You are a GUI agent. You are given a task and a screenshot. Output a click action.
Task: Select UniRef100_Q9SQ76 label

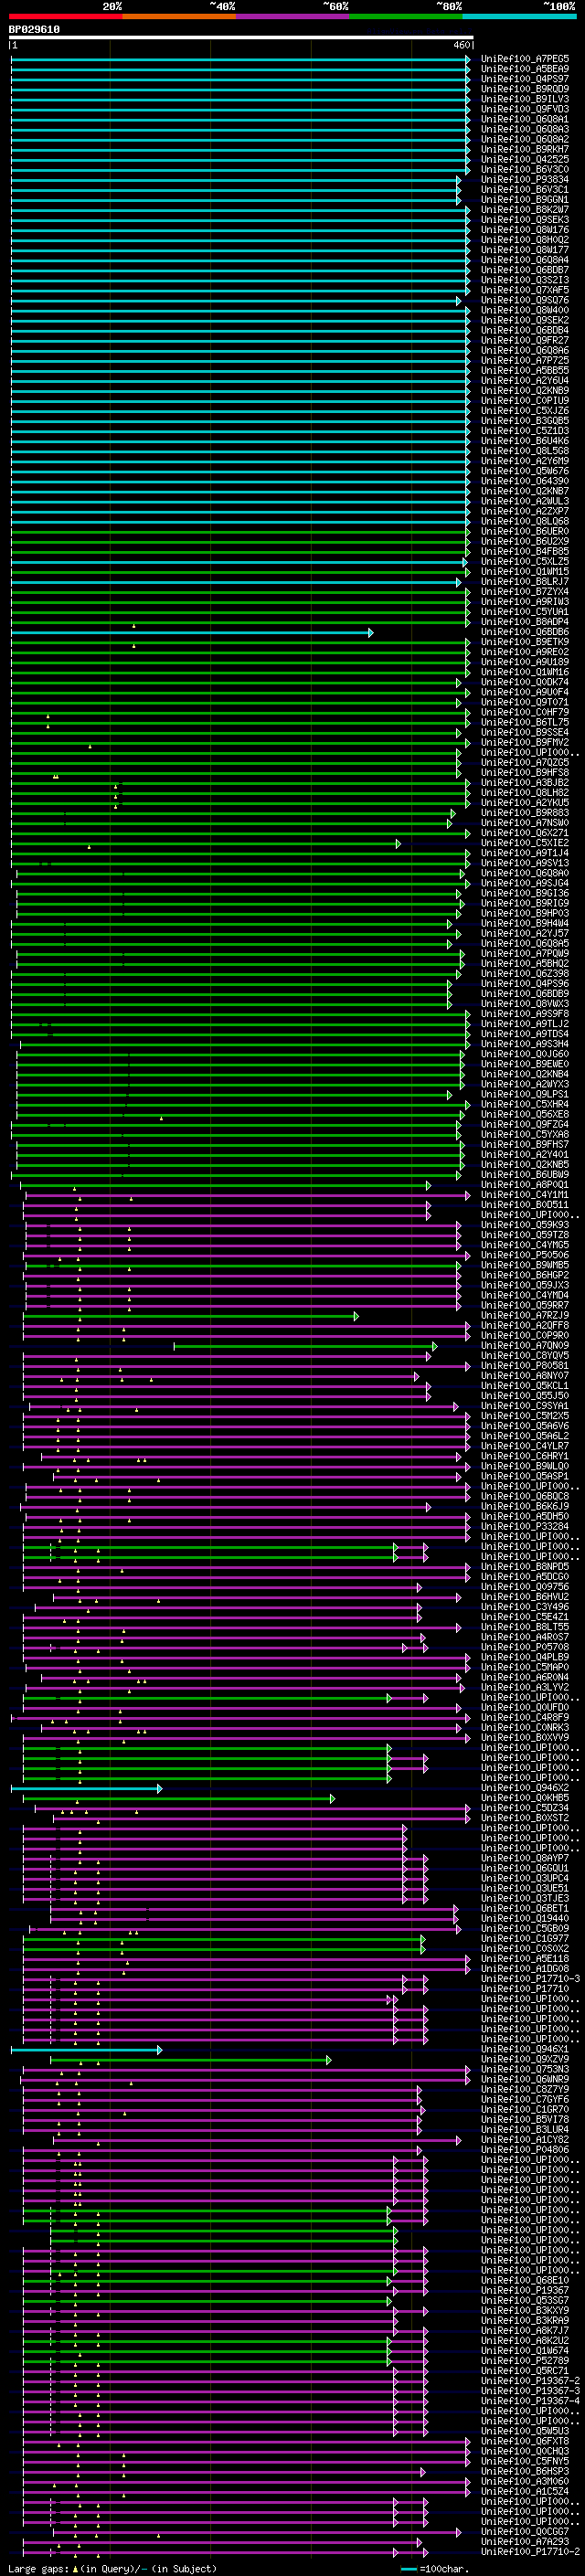pyautogui.click(x=525, y=301)
